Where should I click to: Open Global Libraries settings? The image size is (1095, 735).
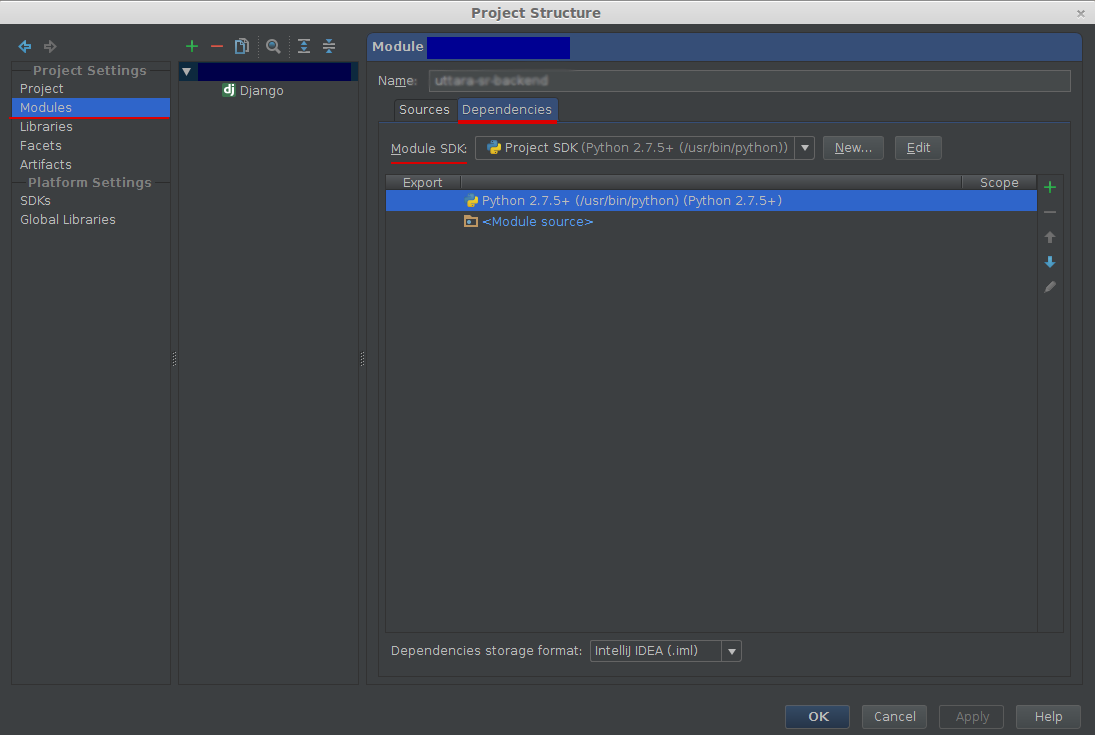[68, 219]
